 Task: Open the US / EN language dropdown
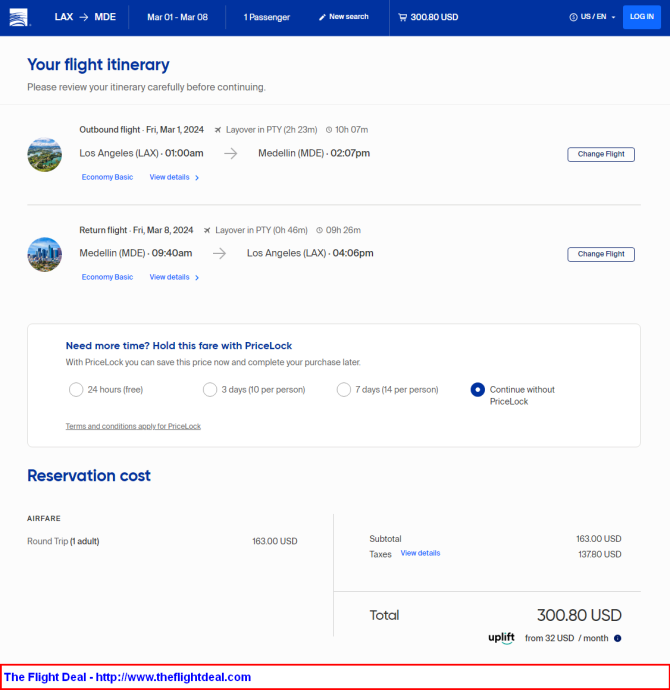(593, 17)
